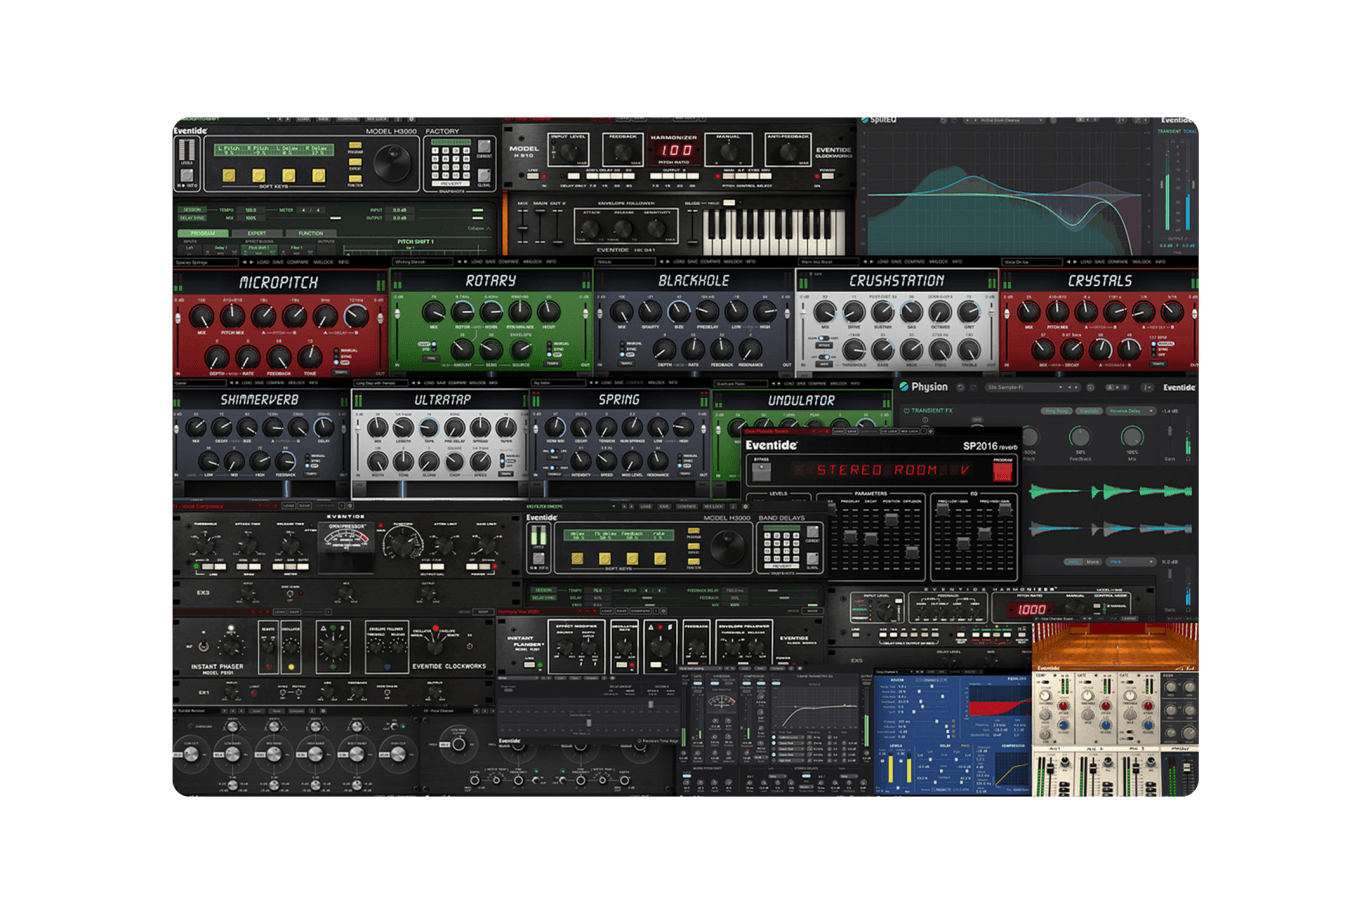
Task: Toggle the Transient FX power icon in Physion
Action: coord(906,411)
